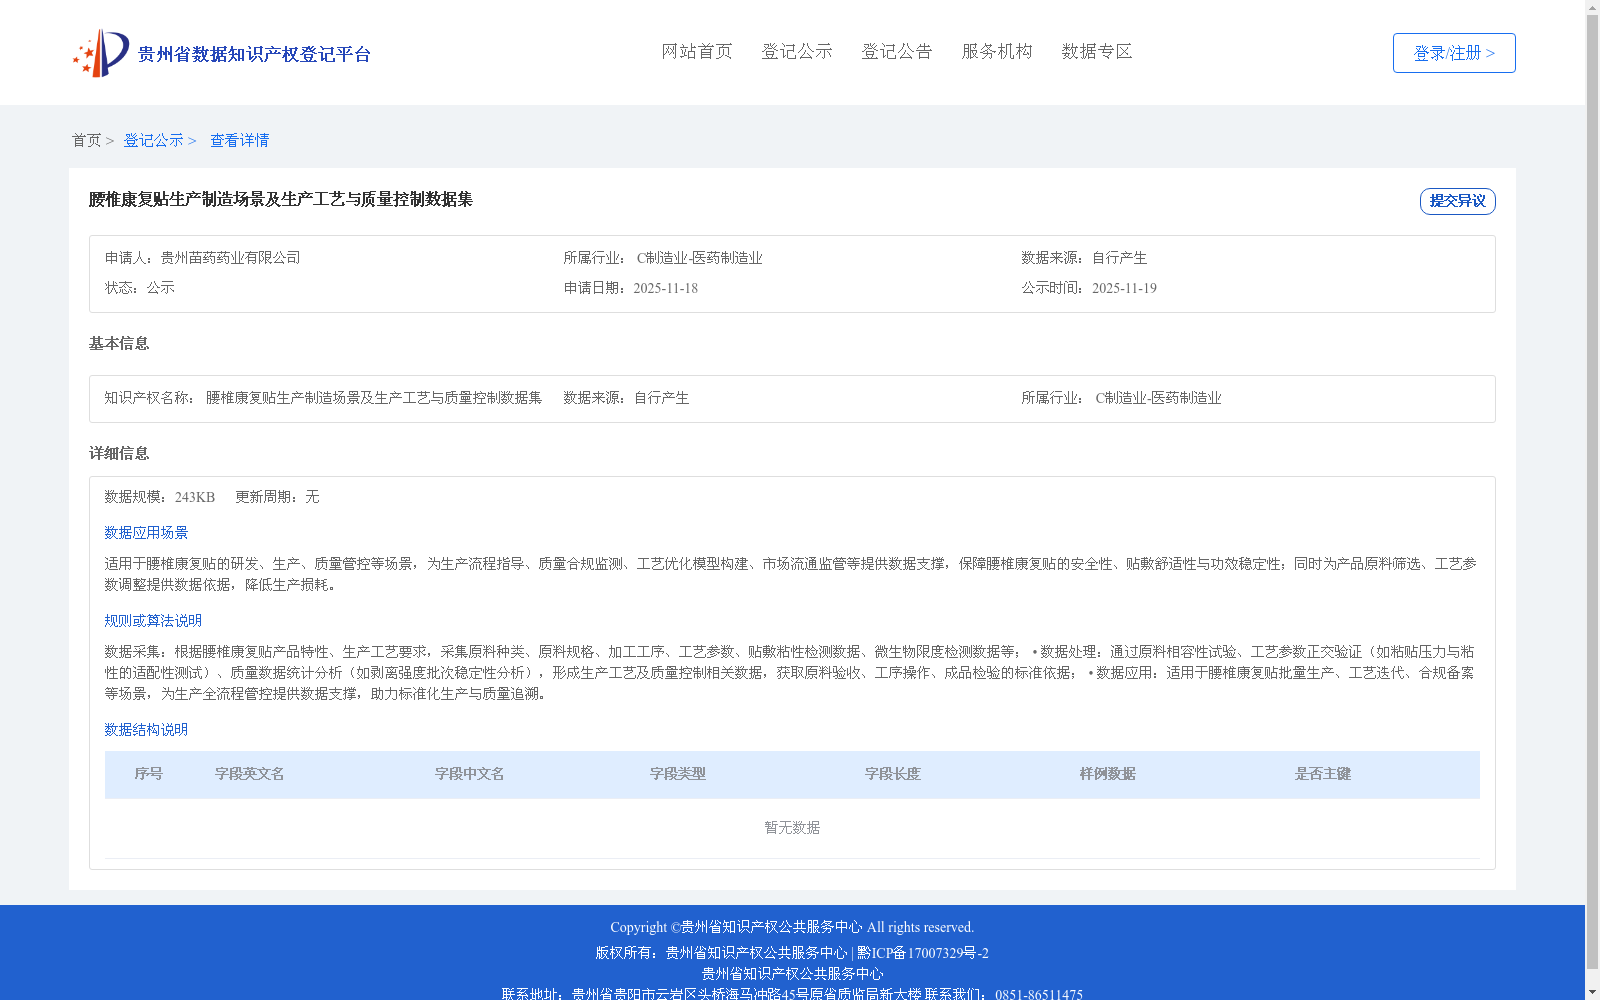Click the vertical page scrollbar thumb
This screenshot has width=1600, height=1000.
coord(1592,490)
